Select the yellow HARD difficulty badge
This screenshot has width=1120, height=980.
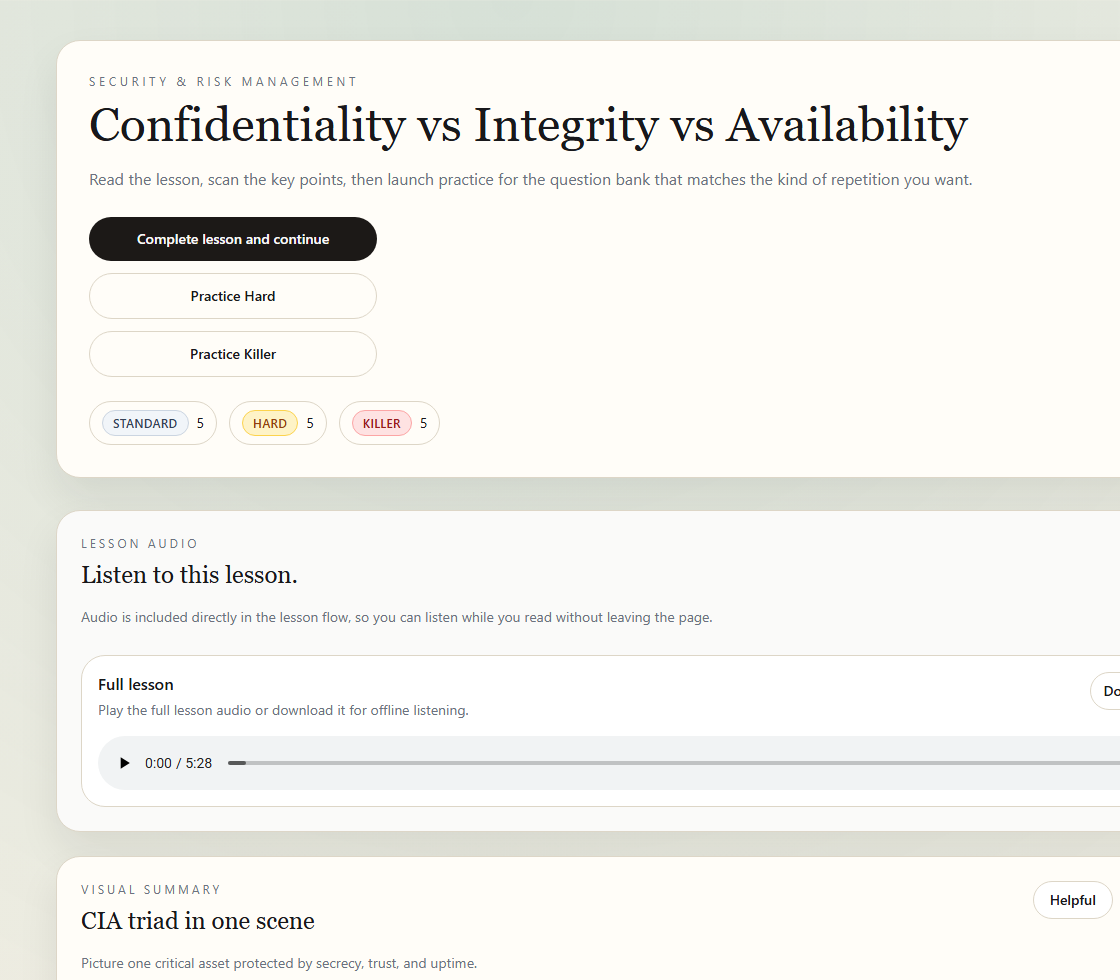tap(270, 424)
